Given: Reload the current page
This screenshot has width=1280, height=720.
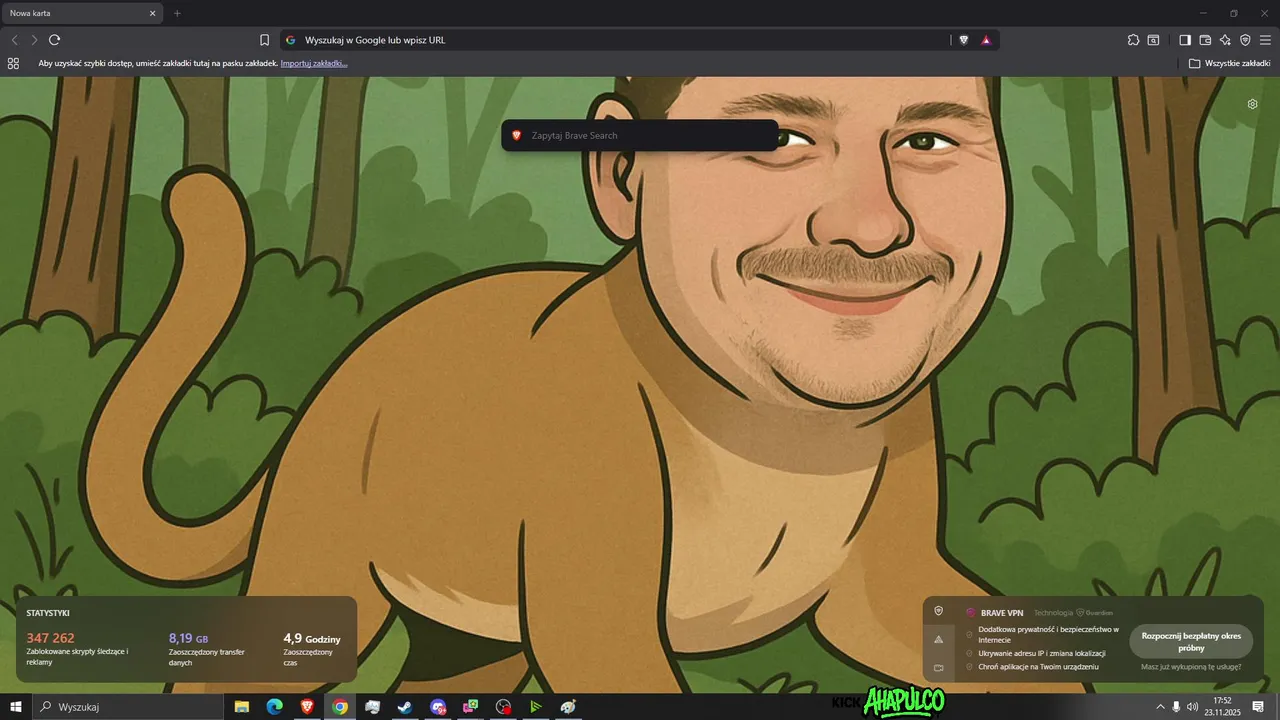Looking at the screenshot, I should coord(54,40).
